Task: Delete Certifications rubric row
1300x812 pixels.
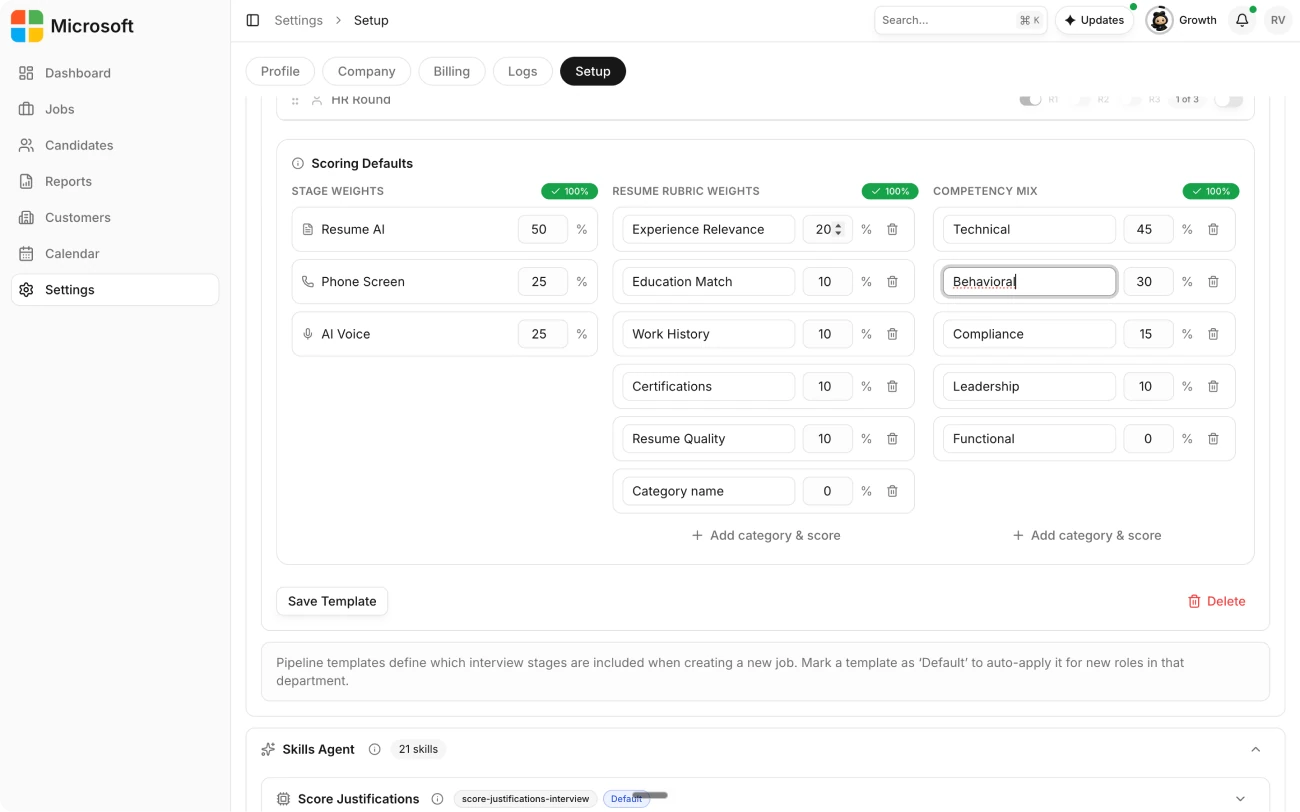Action: point(892,386)
